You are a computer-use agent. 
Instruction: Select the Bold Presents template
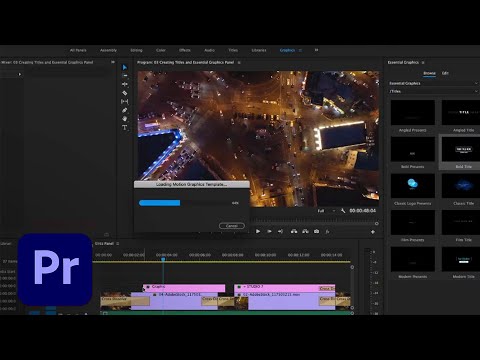click(413, 153)
